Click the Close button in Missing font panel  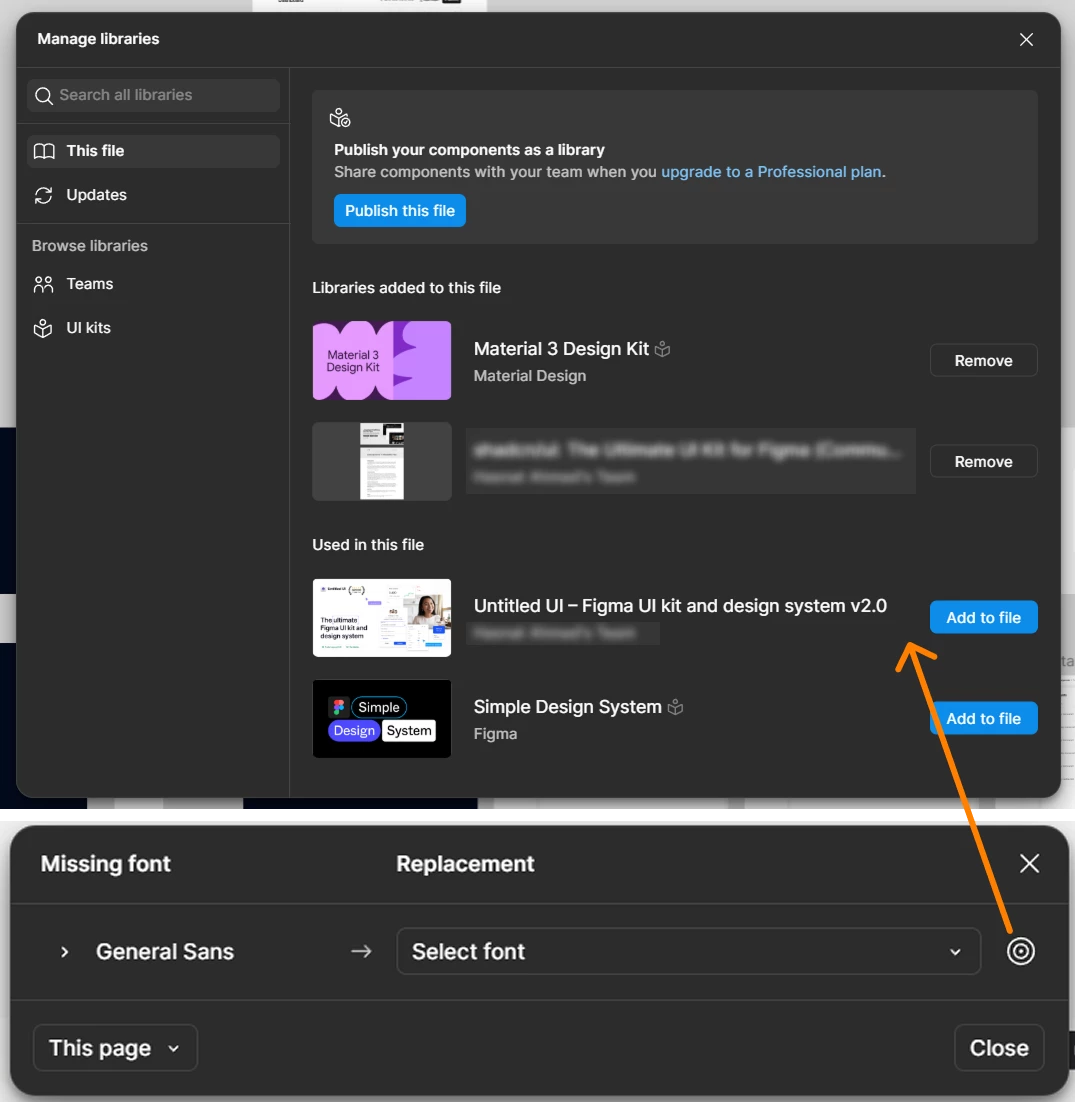(x=999, y=1048)
